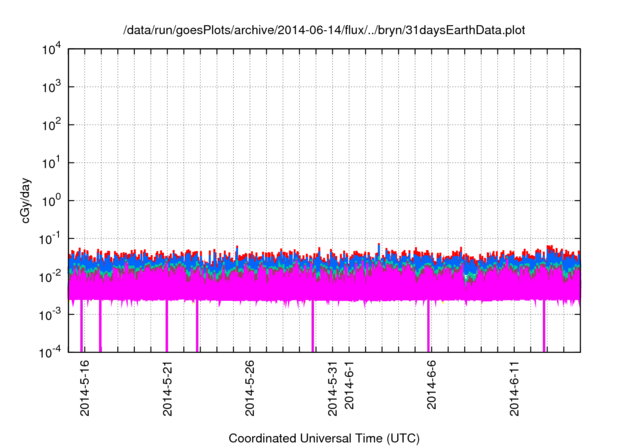
Task: Select the 2014-5-21 date label
Action: click(x=168, y=388)
